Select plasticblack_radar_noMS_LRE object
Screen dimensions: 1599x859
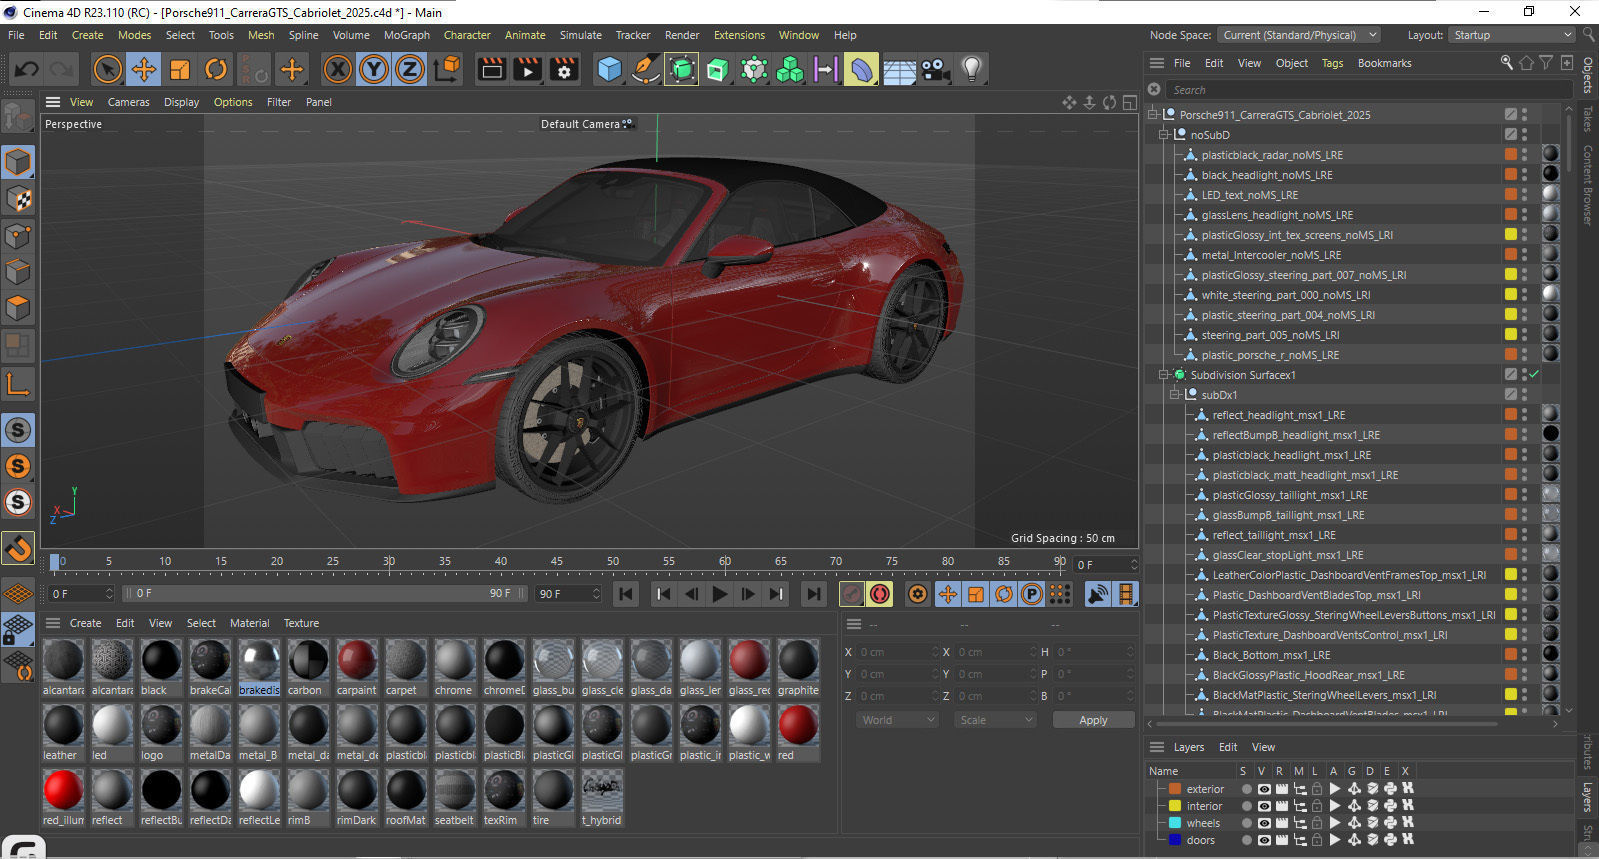[1272, 155]
